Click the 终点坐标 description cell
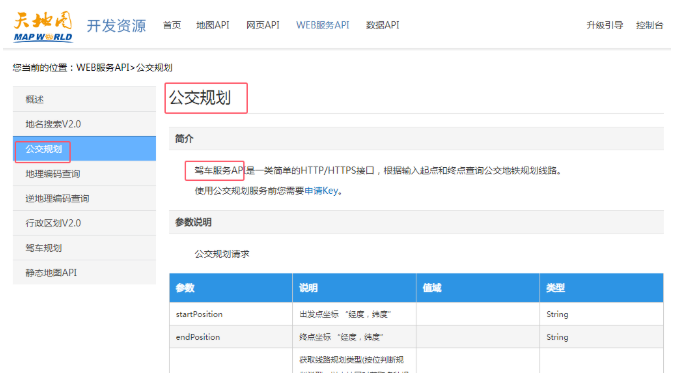 pyautogui.click(x=354, y=337)
